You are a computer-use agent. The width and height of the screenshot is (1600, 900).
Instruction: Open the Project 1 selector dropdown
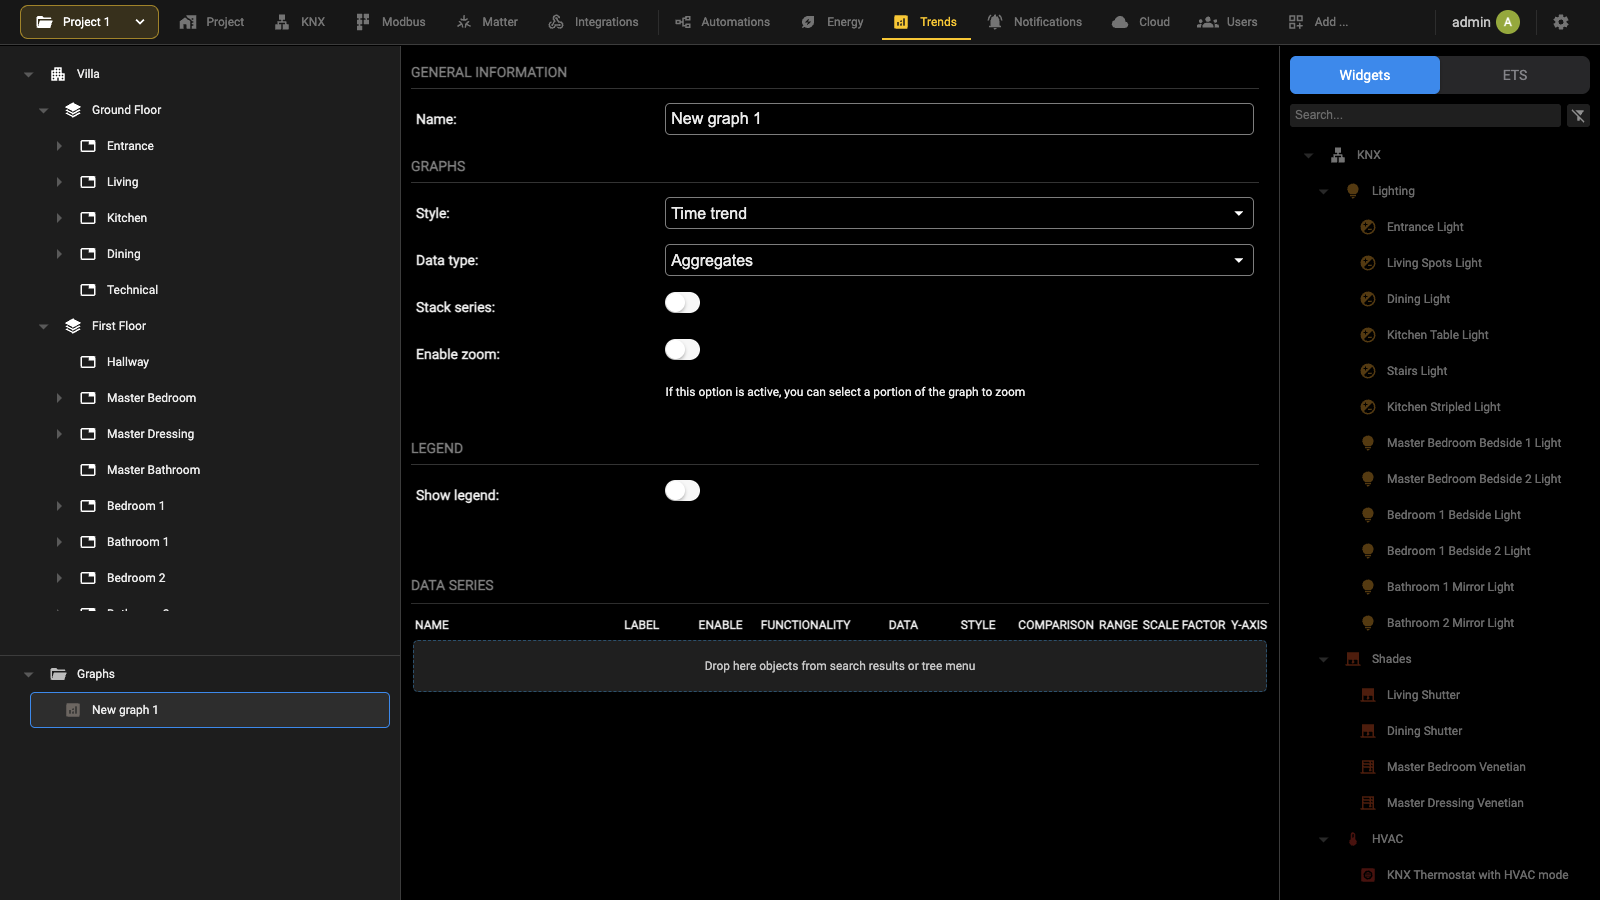89,22
